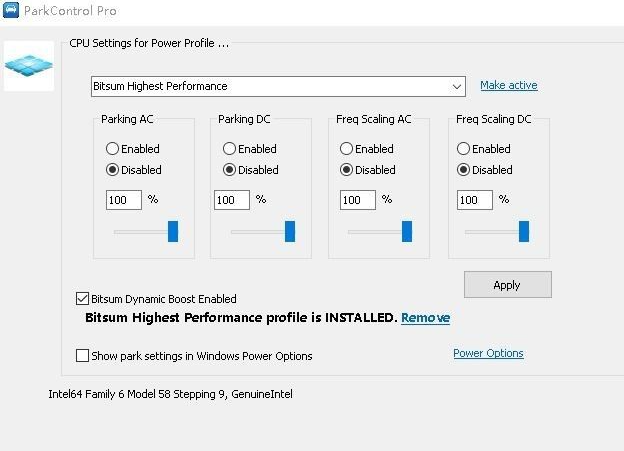
Task: Click the Parking AC percent field
Action: click(124, 200)
